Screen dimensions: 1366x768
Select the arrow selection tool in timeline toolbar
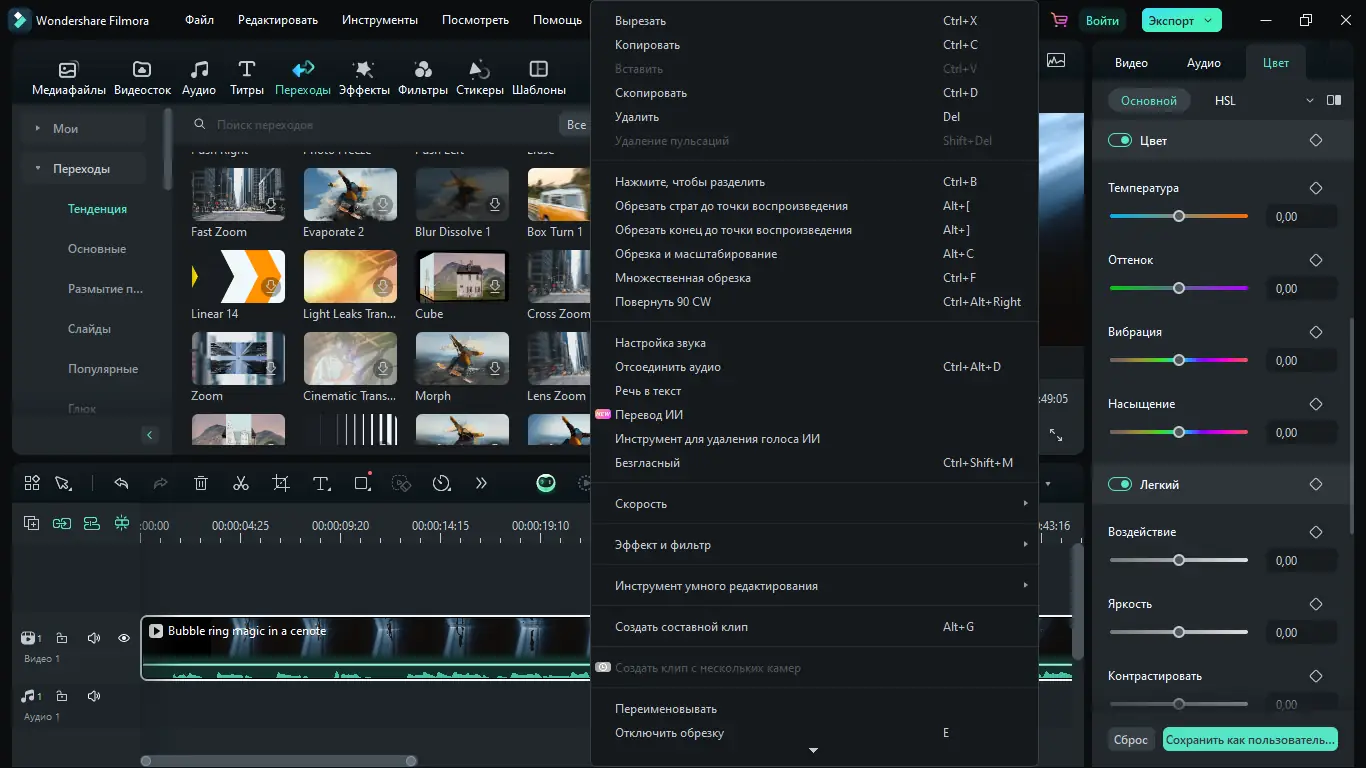click(x=63, y=483)
